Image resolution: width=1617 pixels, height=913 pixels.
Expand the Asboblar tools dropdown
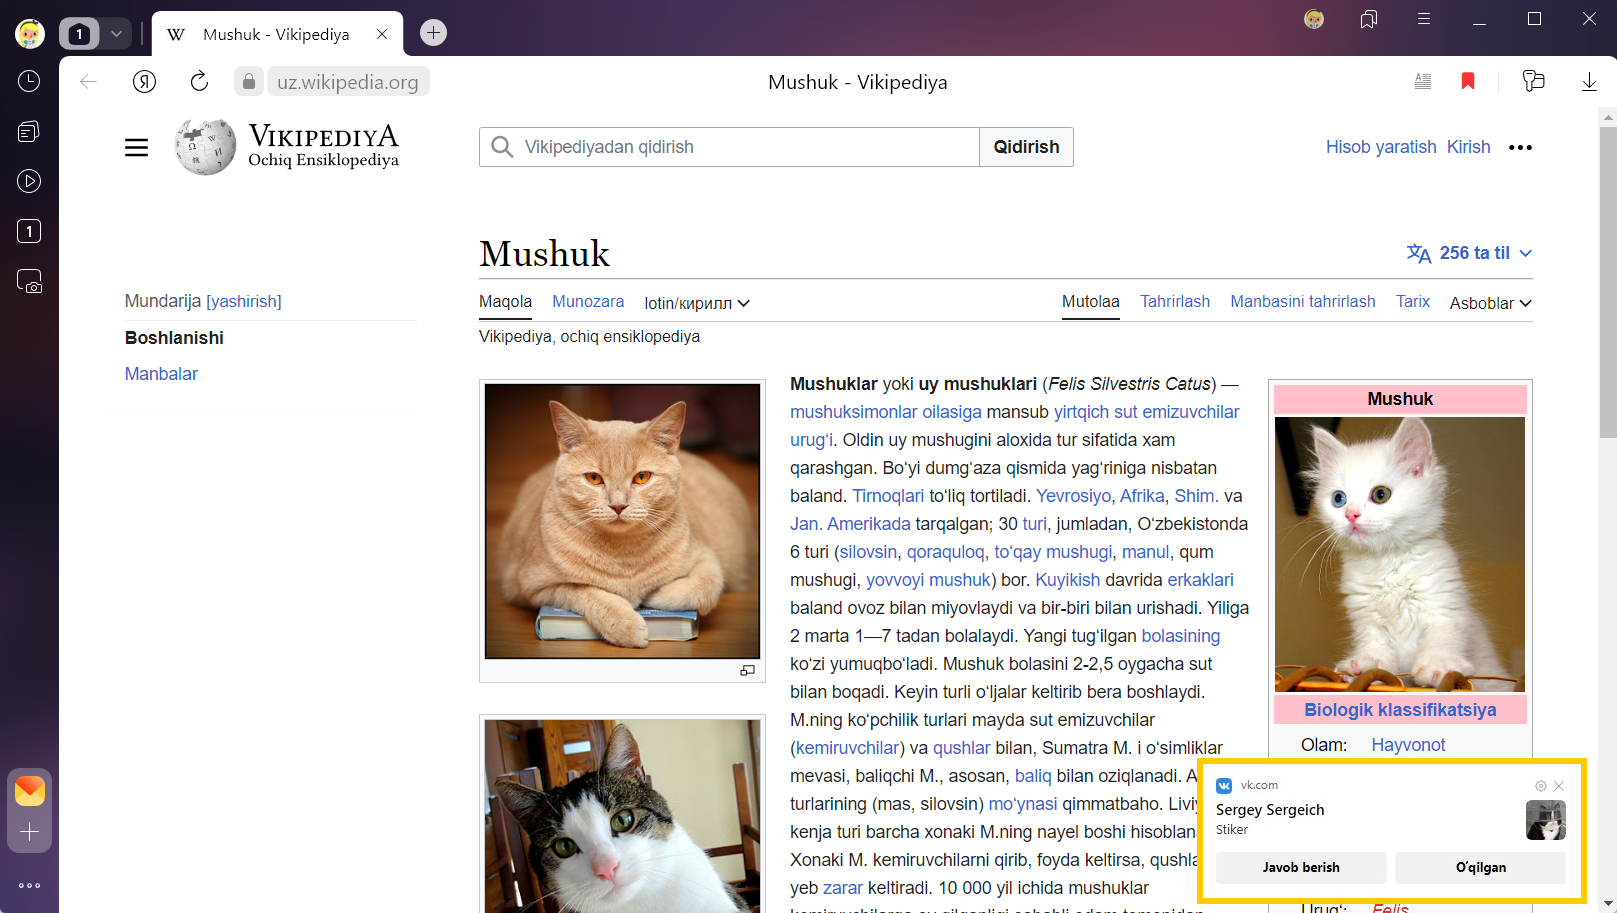point(1490,303)
